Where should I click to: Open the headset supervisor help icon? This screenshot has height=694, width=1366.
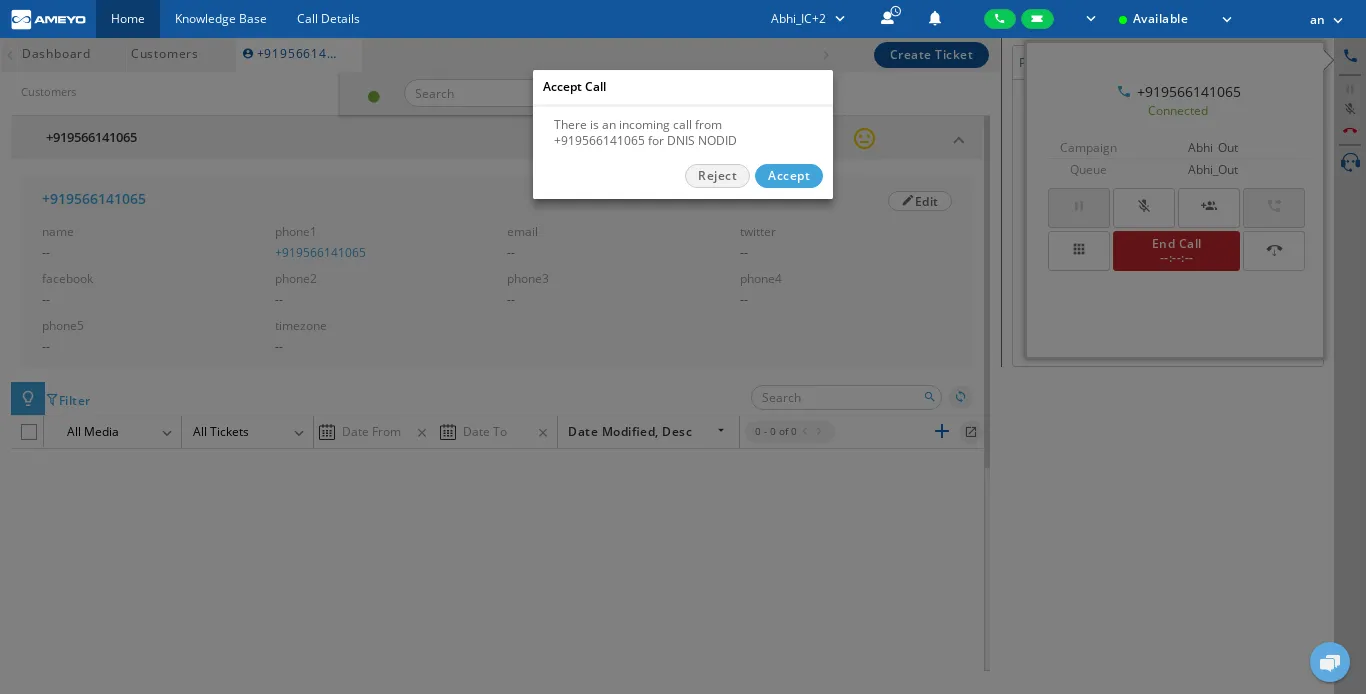(1350, 162)
